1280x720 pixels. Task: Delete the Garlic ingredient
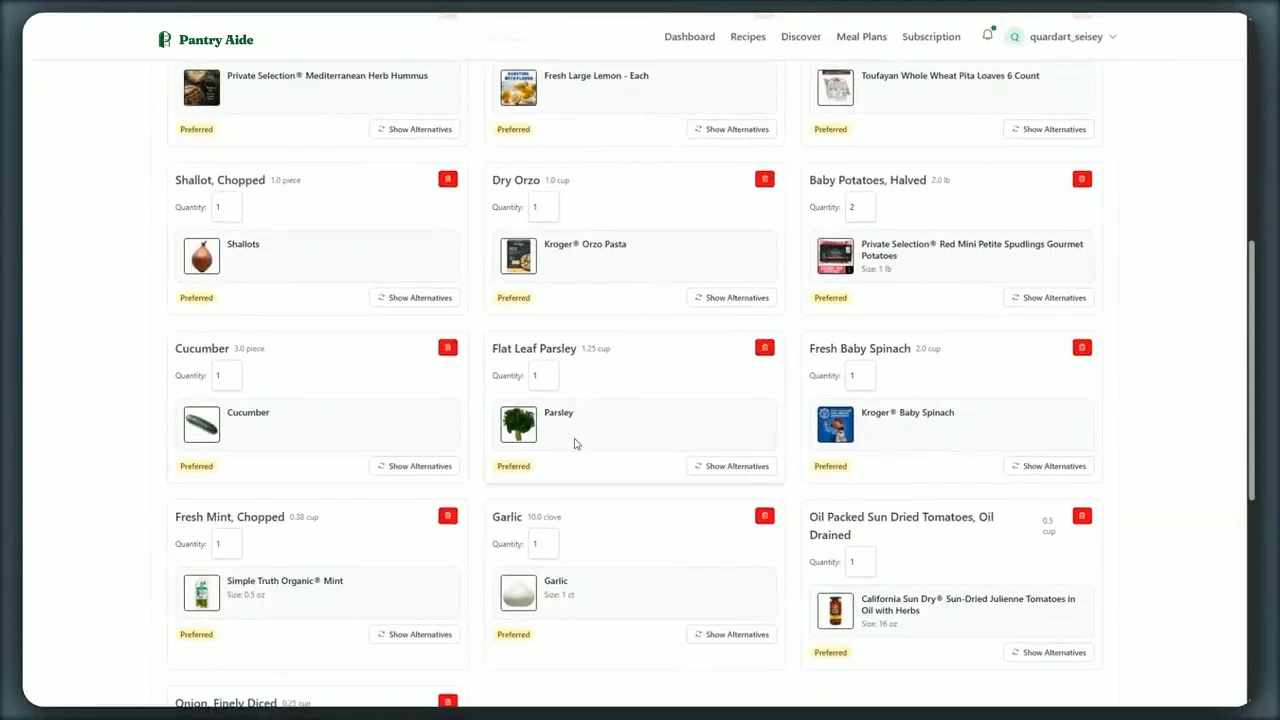tap(765, 515)
